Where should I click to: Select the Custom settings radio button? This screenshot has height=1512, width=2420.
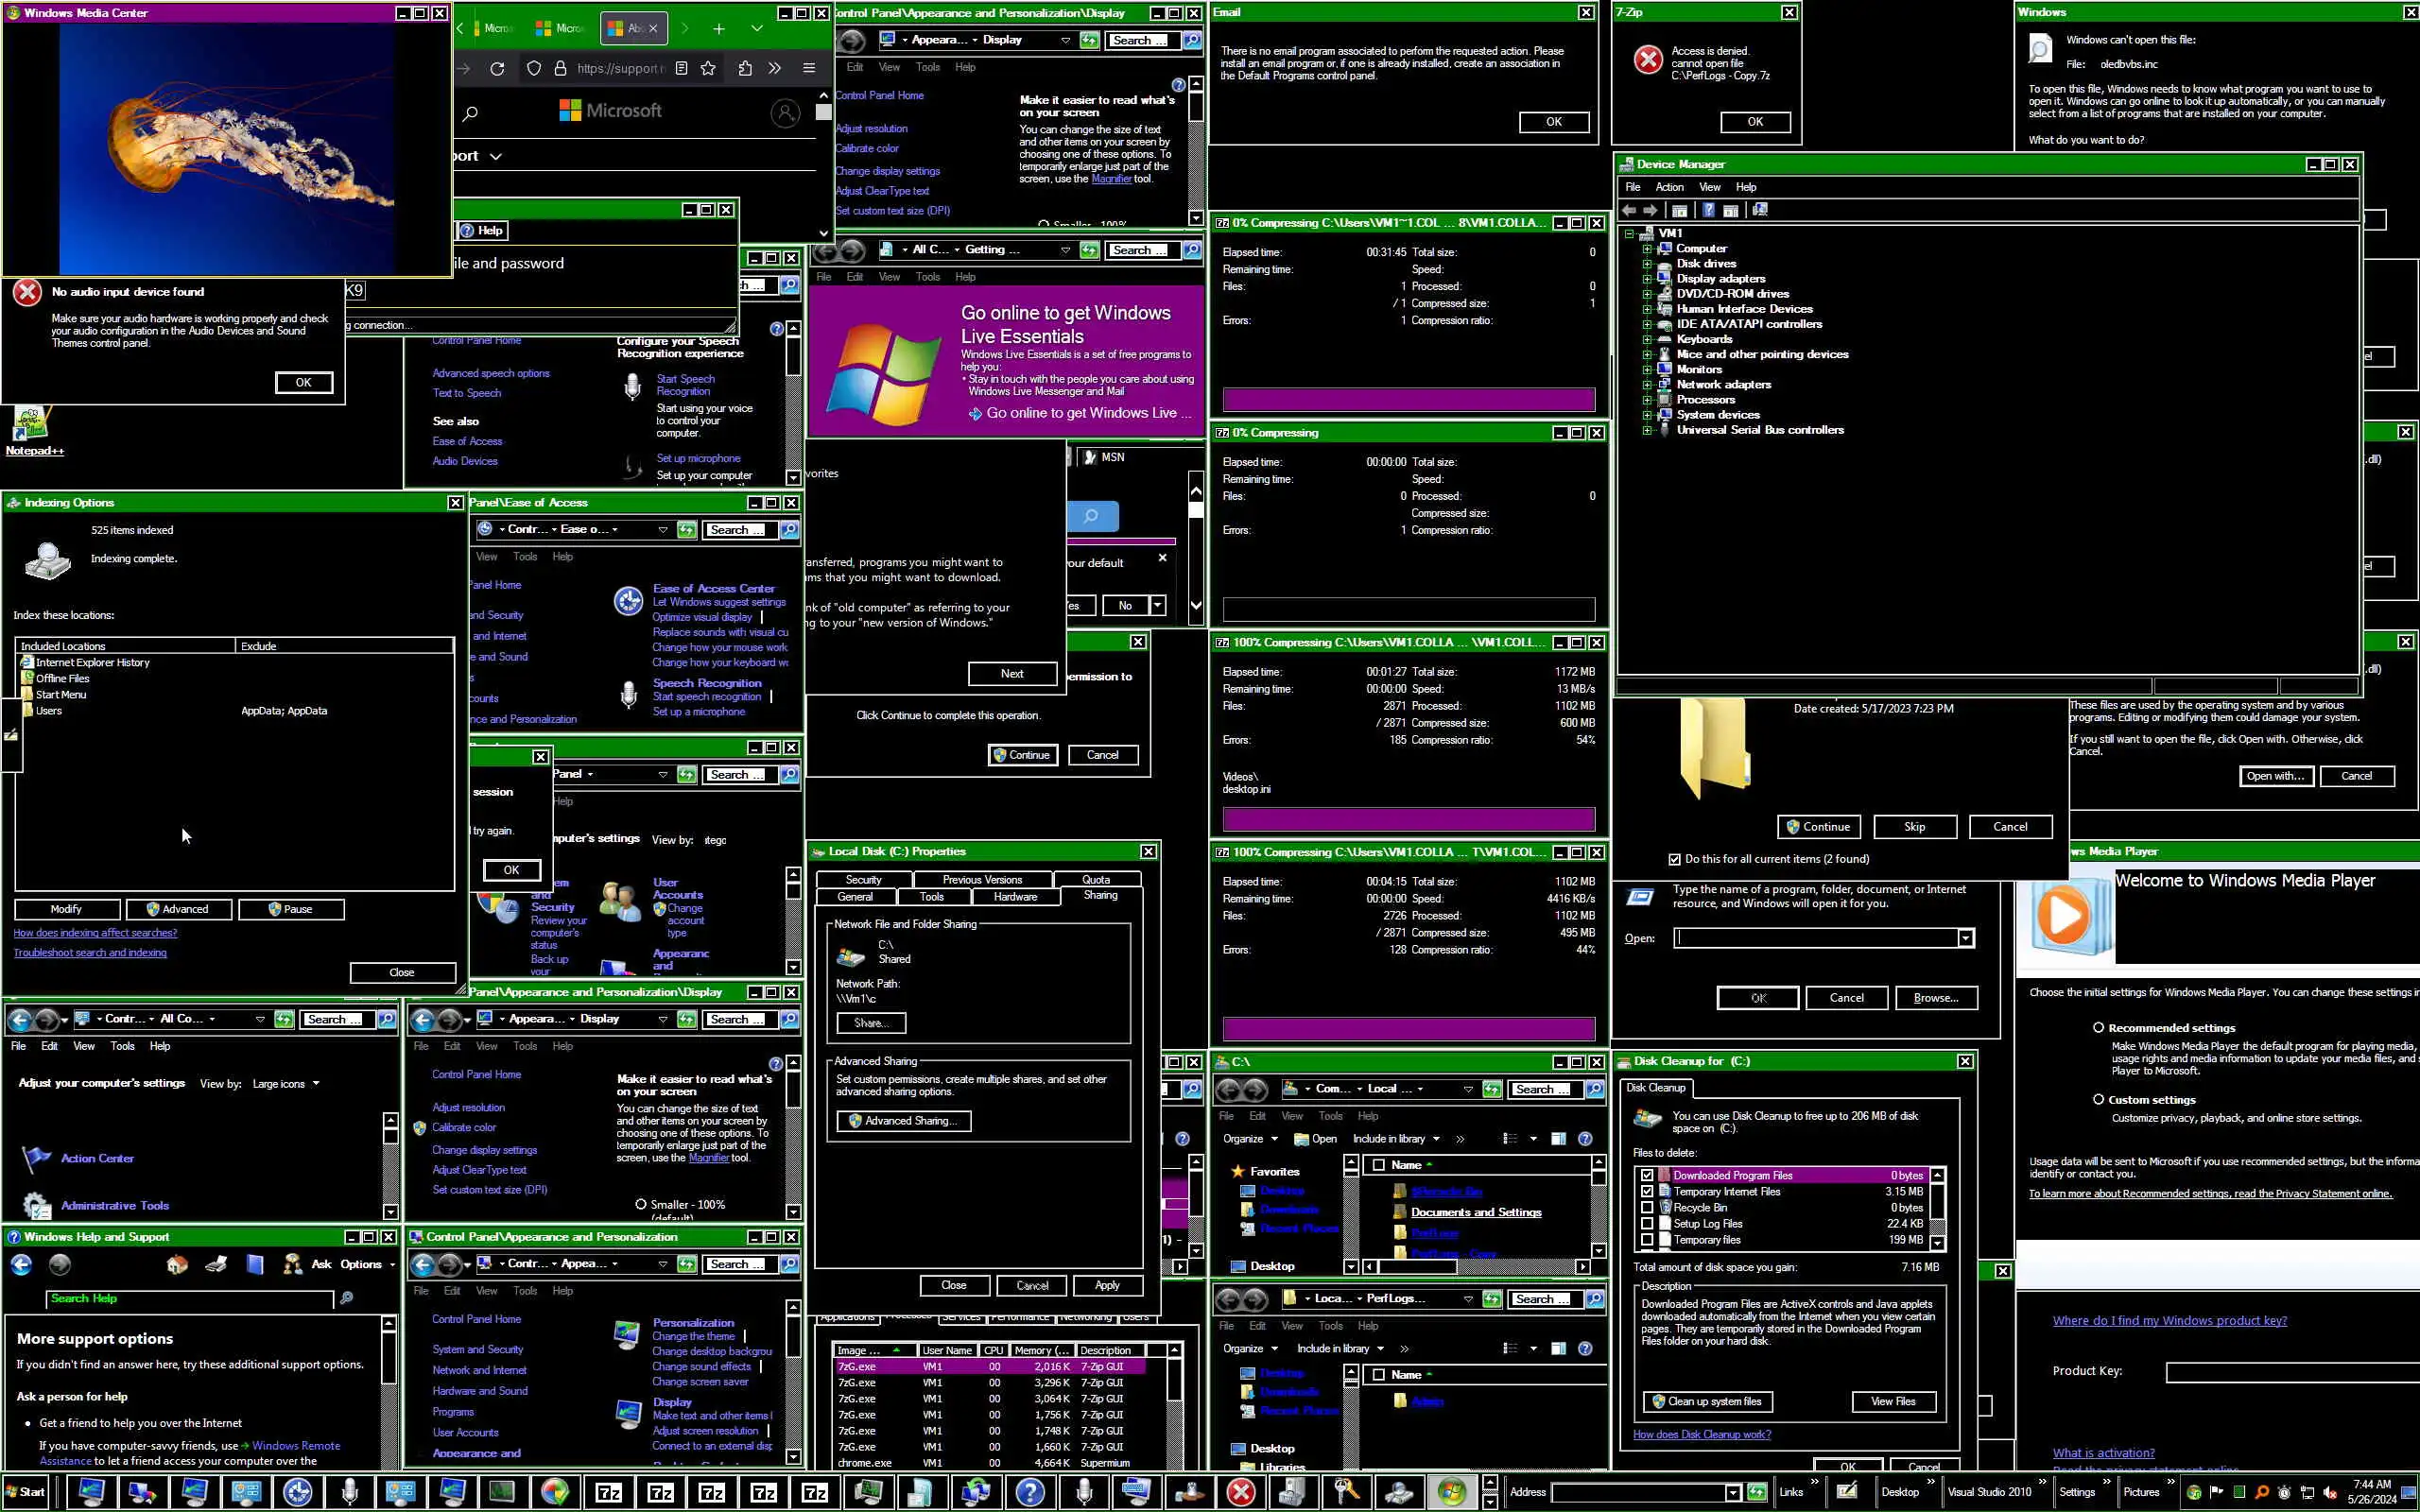2098,1099
